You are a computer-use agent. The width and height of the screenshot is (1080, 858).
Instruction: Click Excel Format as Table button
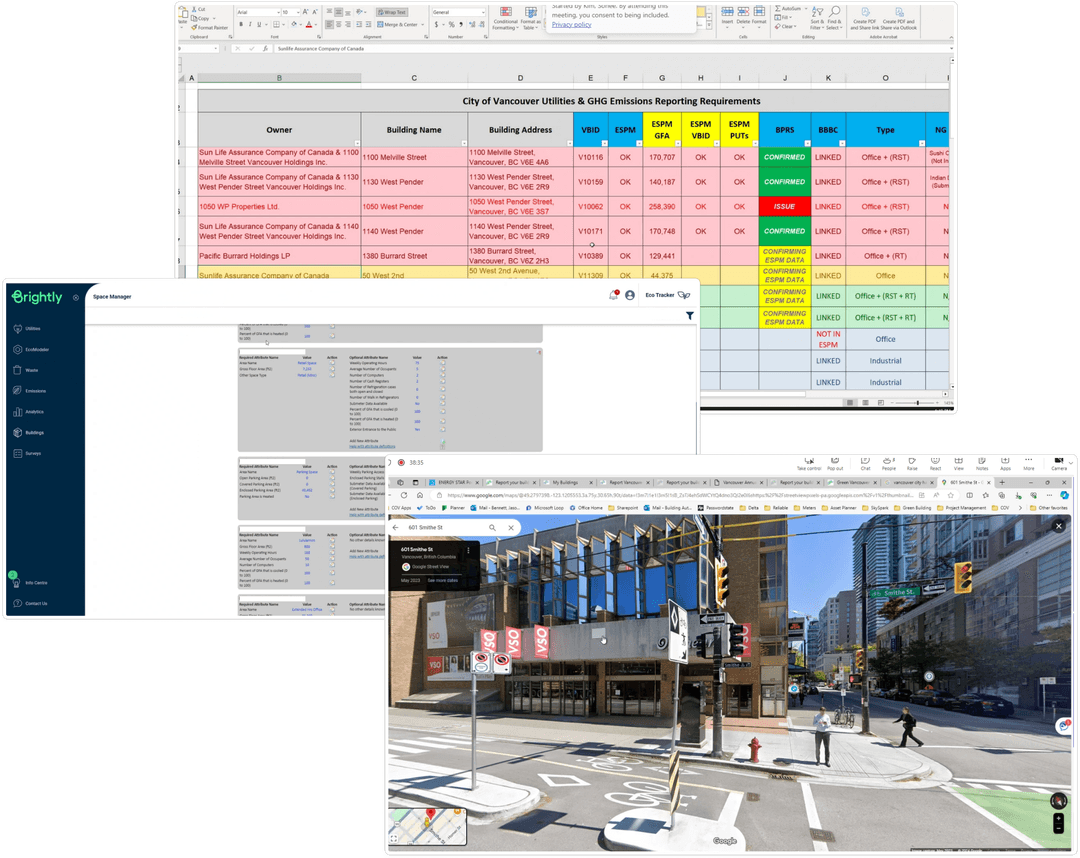coord(530,19)
